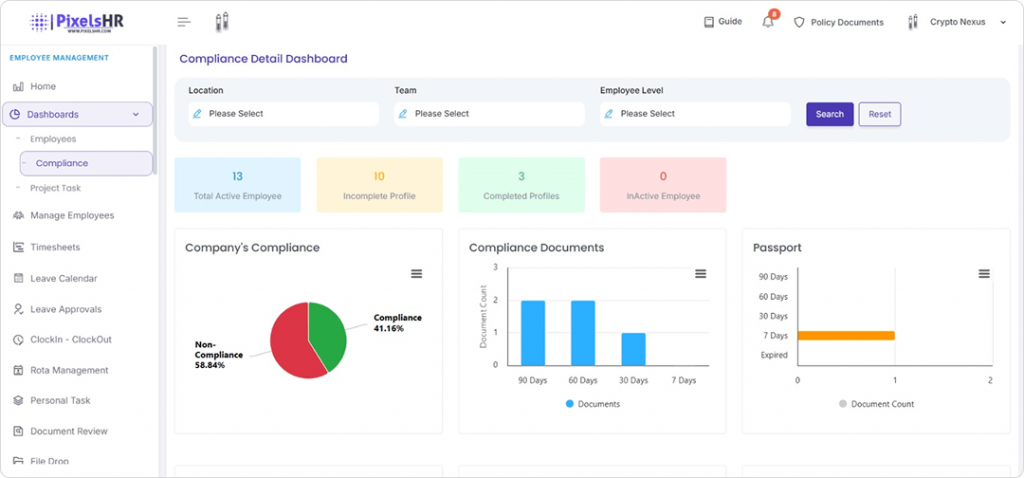
Task: Open Compliance Documents chart menu icon
Action: pyautogui.click(x=701, y=274)
